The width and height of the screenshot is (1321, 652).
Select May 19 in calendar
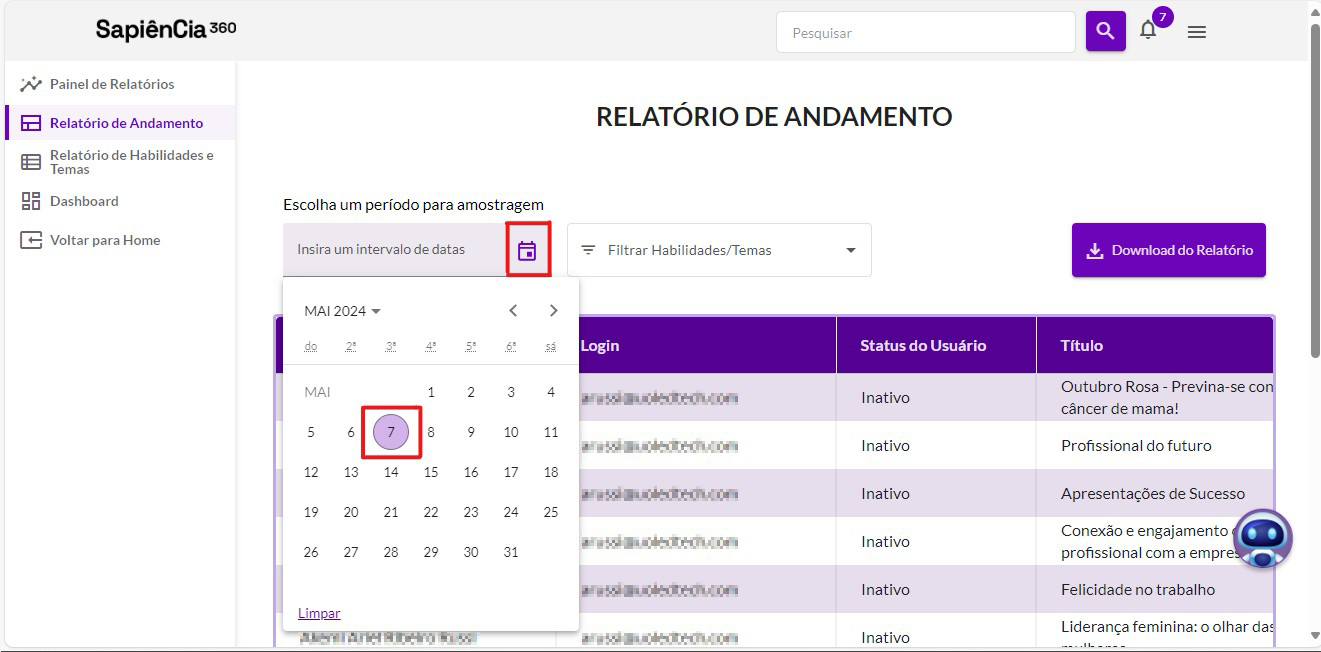coord(311,512)
